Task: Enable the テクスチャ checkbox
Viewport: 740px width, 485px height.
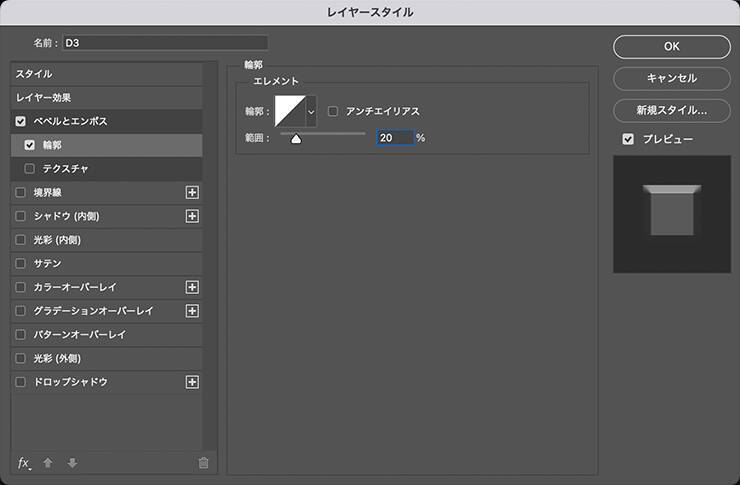Action: click(30, 169)
